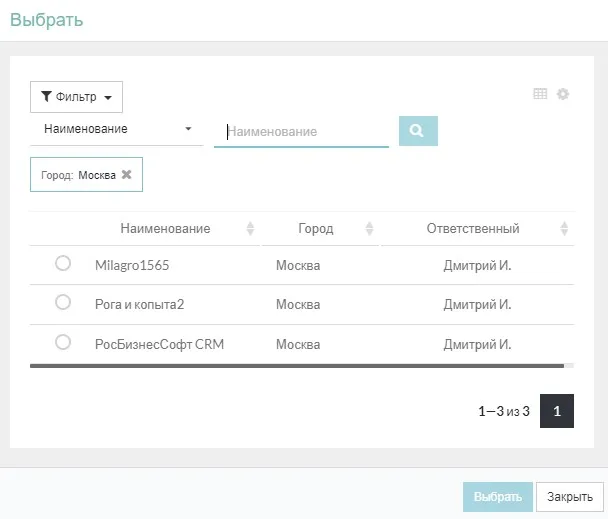Viewport: 608px width, 519px height.
Task: Sort by Ответственный column arrows
Action: click(564, 229)
